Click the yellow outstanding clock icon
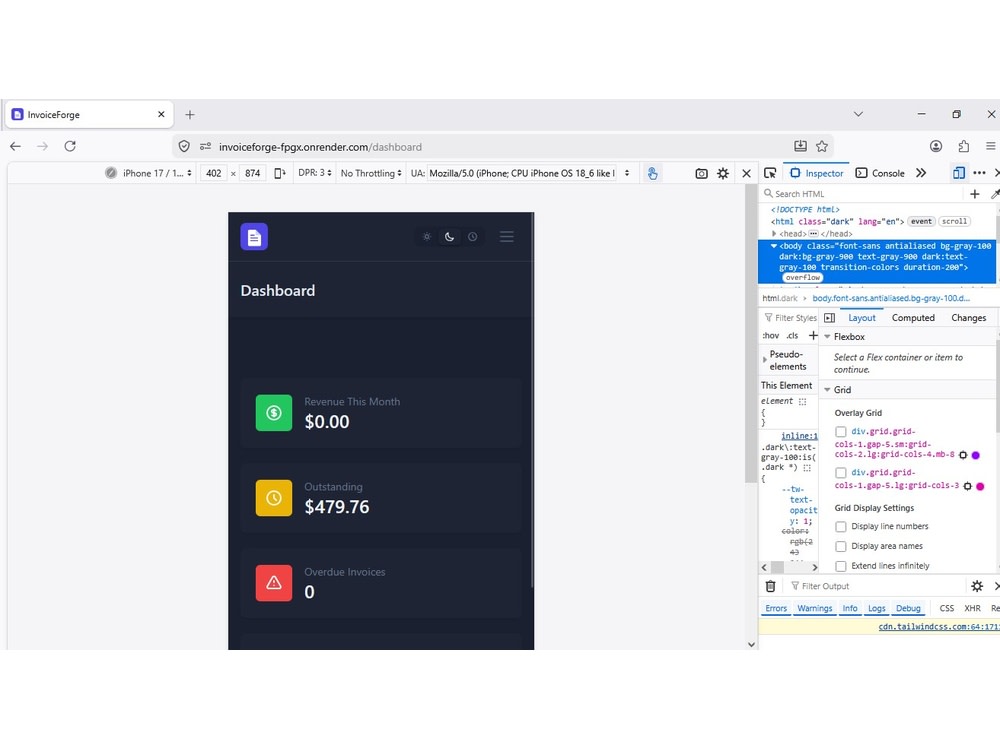 click(x=274, y=497)
